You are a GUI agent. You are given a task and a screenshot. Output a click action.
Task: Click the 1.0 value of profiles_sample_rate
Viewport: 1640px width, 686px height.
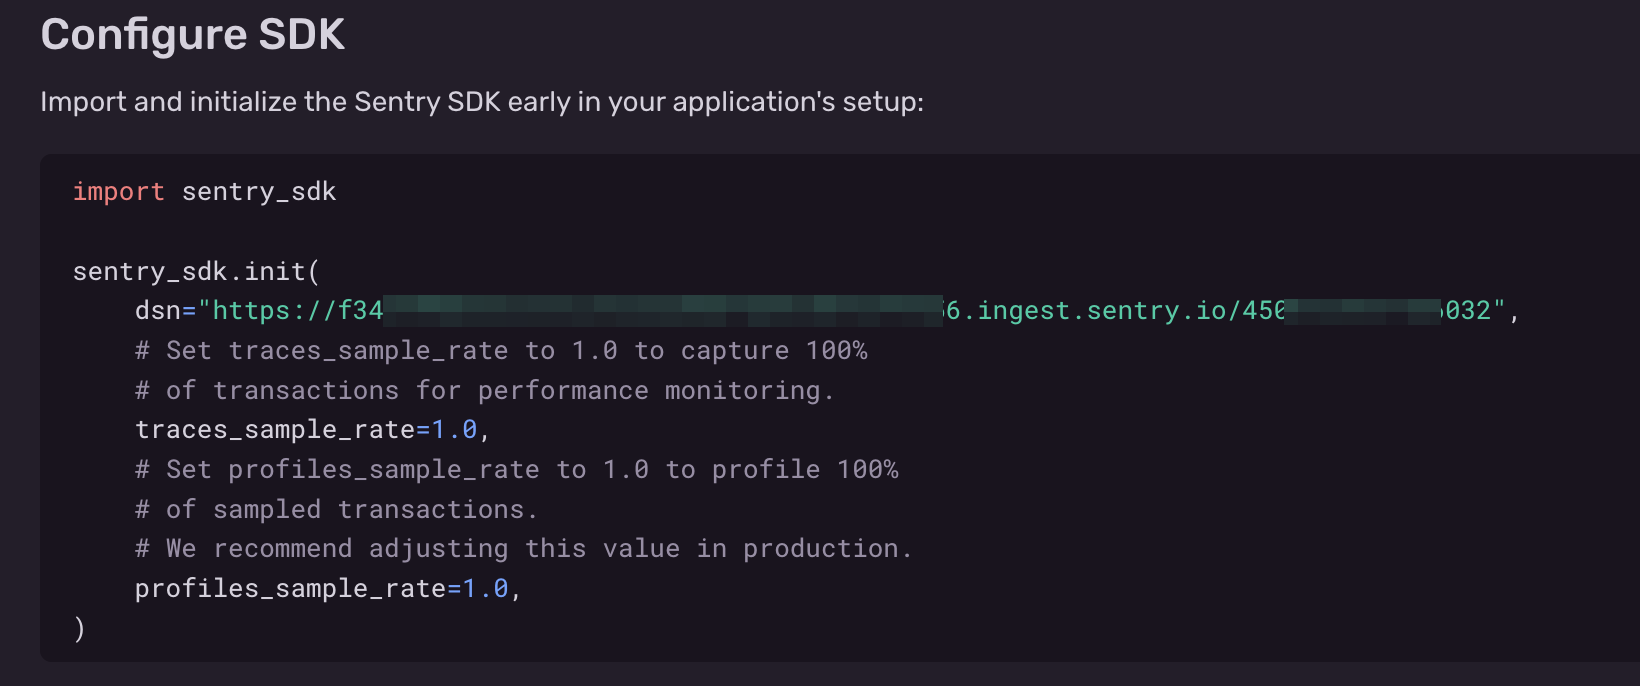(x=485, y=589)
